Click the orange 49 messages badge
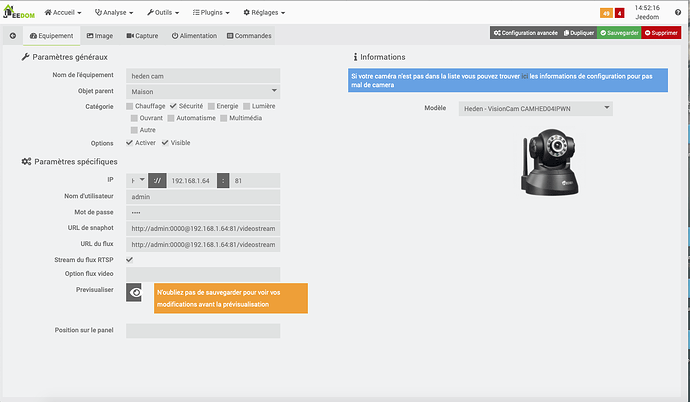The height and width of the screenshot is (402, 690). pos(606,13)
